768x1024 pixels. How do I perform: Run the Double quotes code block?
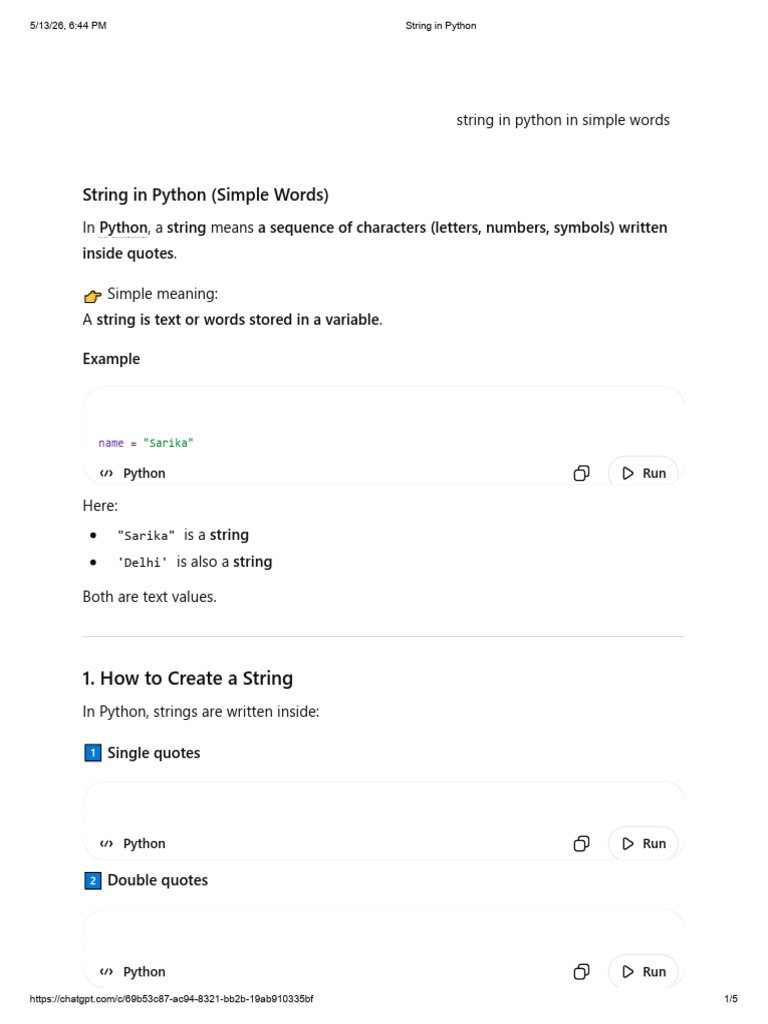643,972
